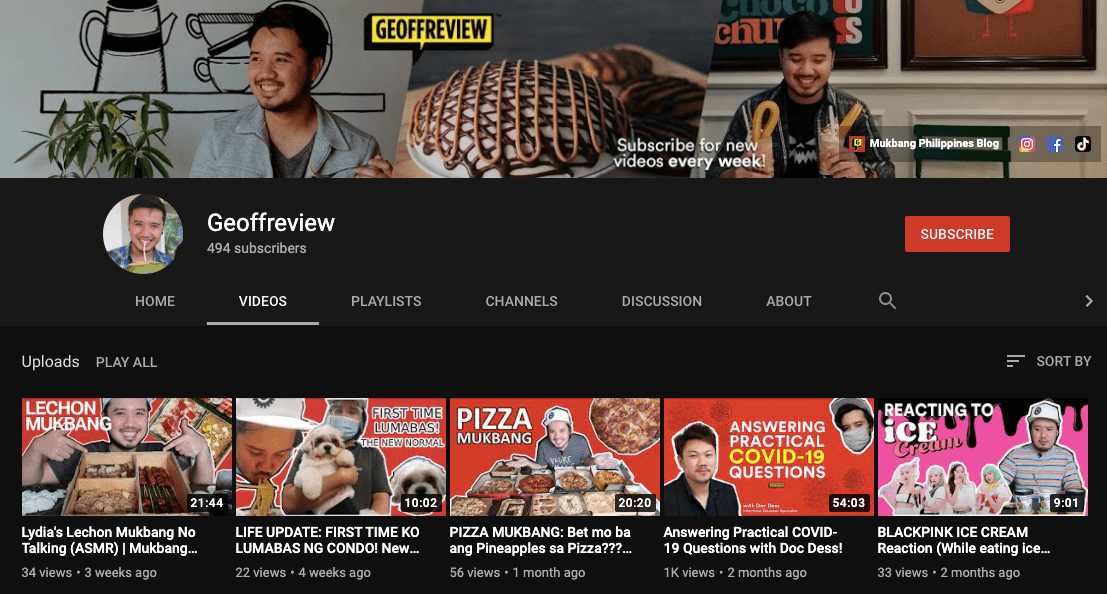Switch to the Home tab

tap(155, 301)
